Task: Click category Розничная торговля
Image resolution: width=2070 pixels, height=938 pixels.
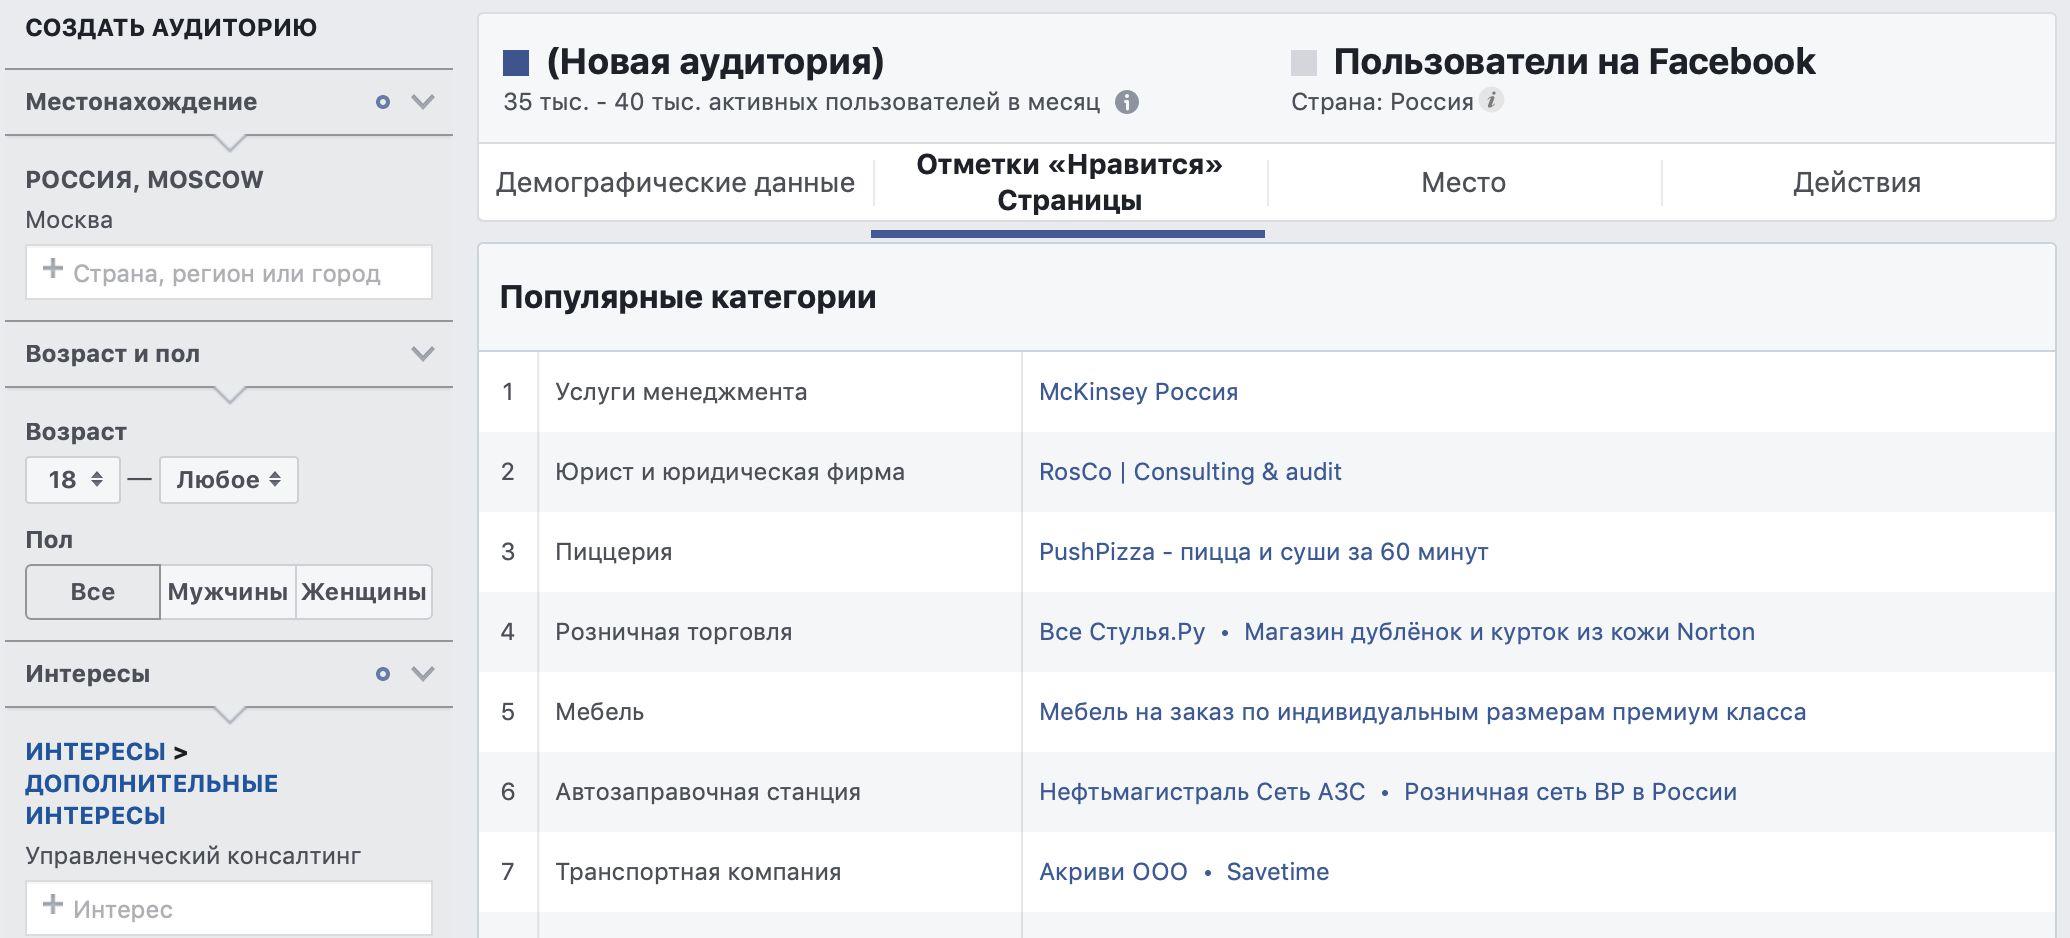Action: pos(674,632)
